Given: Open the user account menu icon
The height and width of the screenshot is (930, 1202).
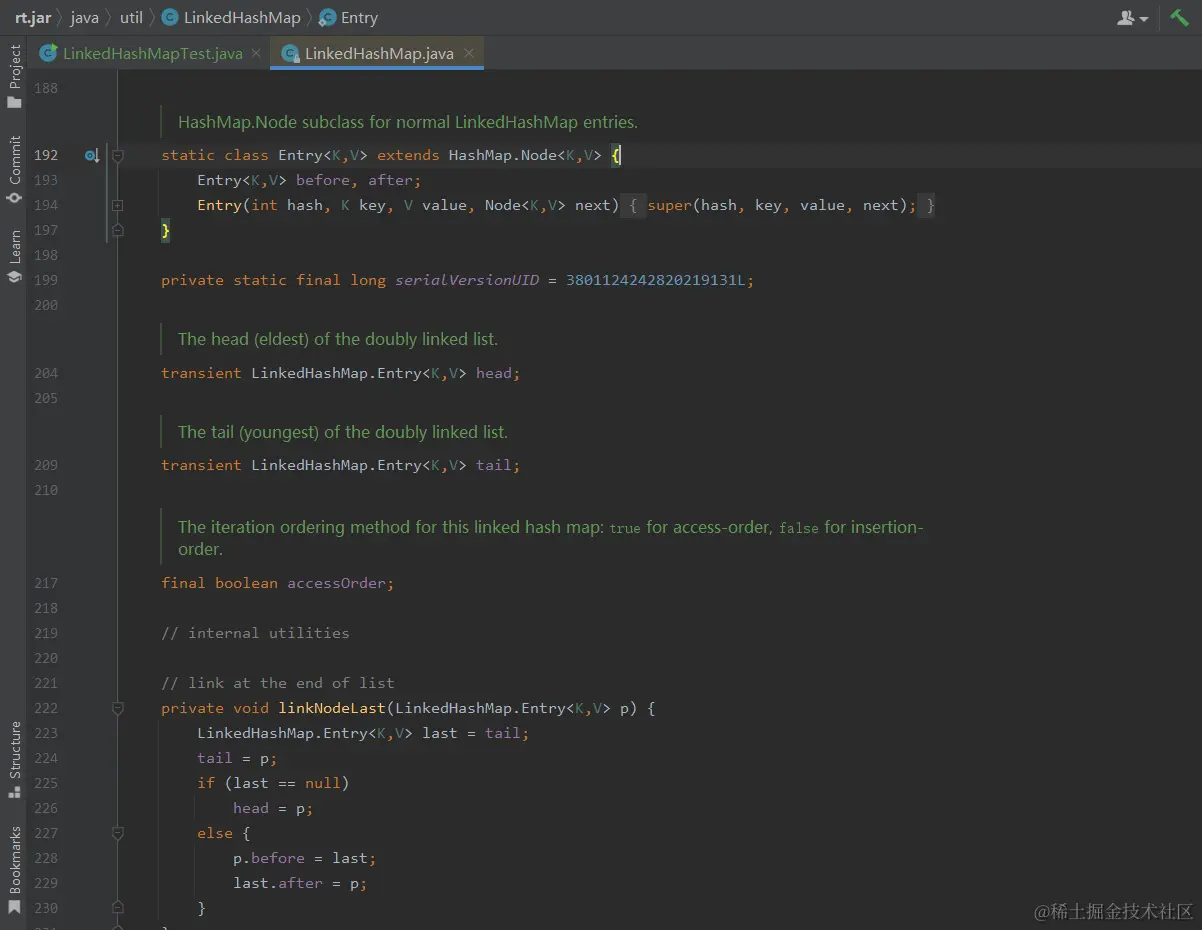Looking at the screenshot, I should [1132, 18].
